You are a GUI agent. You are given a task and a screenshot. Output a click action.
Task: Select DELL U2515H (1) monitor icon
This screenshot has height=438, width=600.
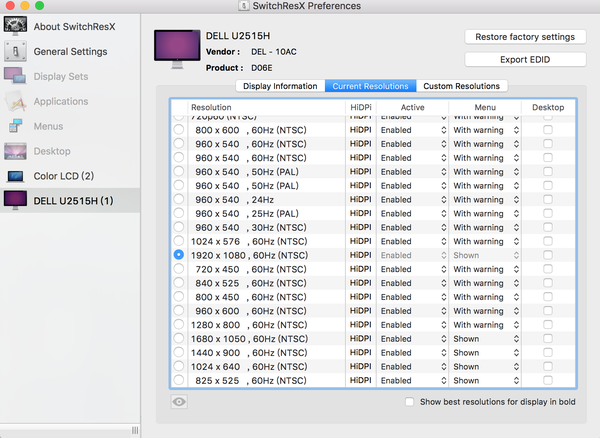(x=15, y=200)
